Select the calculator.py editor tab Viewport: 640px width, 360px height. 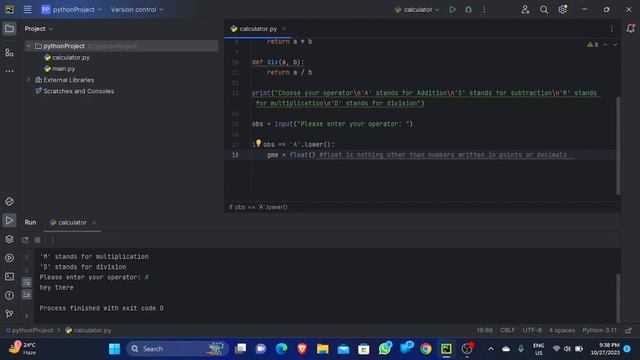pos(258,29)
